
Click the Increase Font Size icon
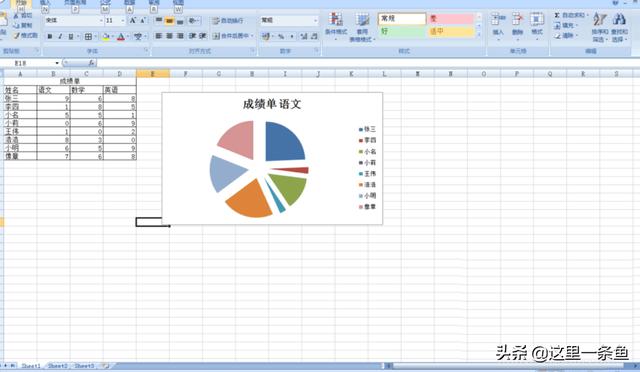coord(133,20)
